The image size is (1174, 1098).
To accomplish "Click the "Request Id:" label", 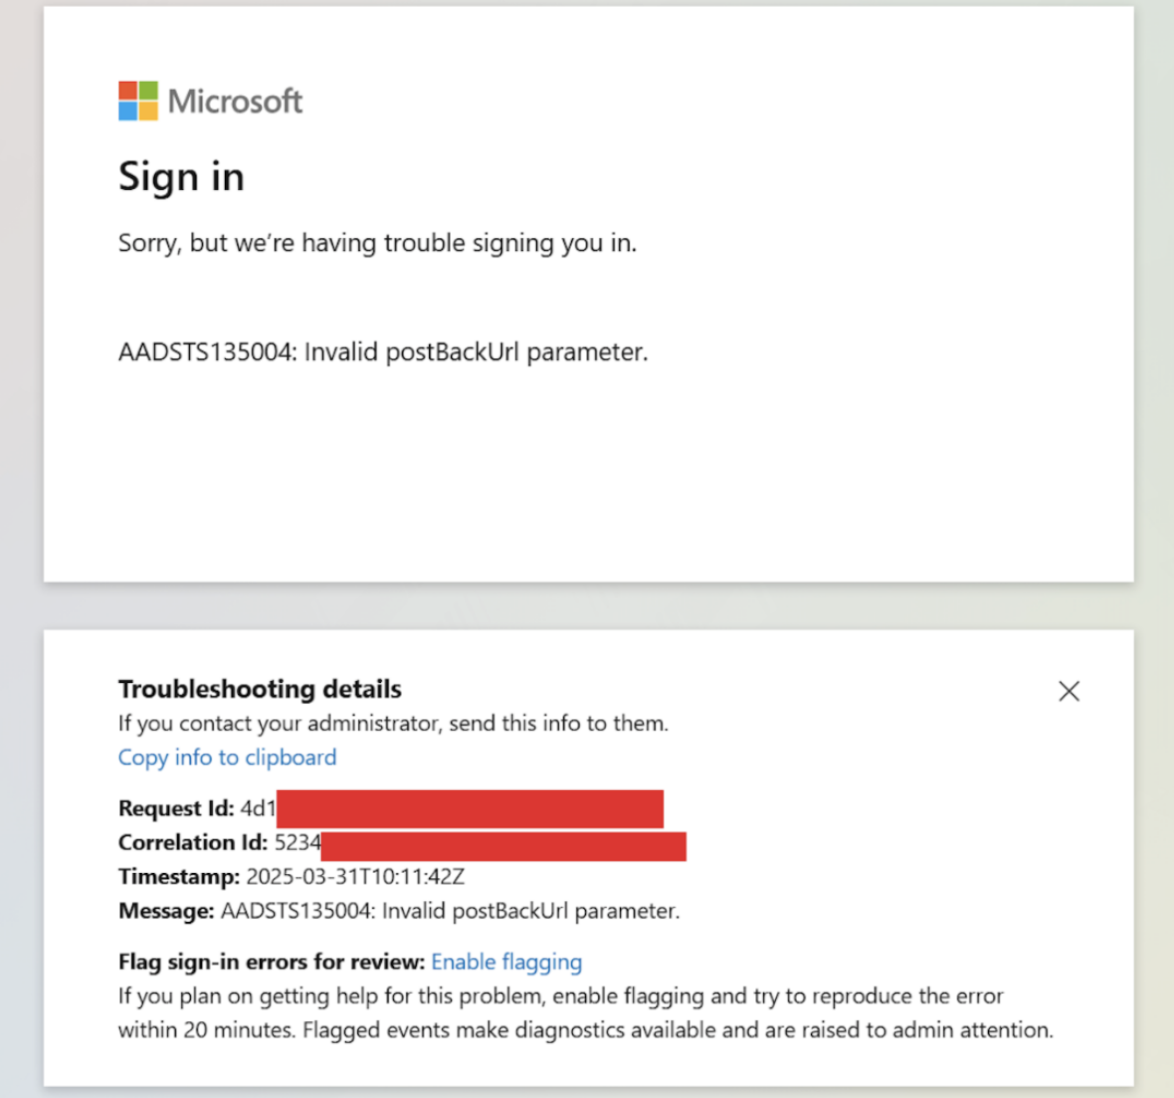I will click(x=176, y=808).
